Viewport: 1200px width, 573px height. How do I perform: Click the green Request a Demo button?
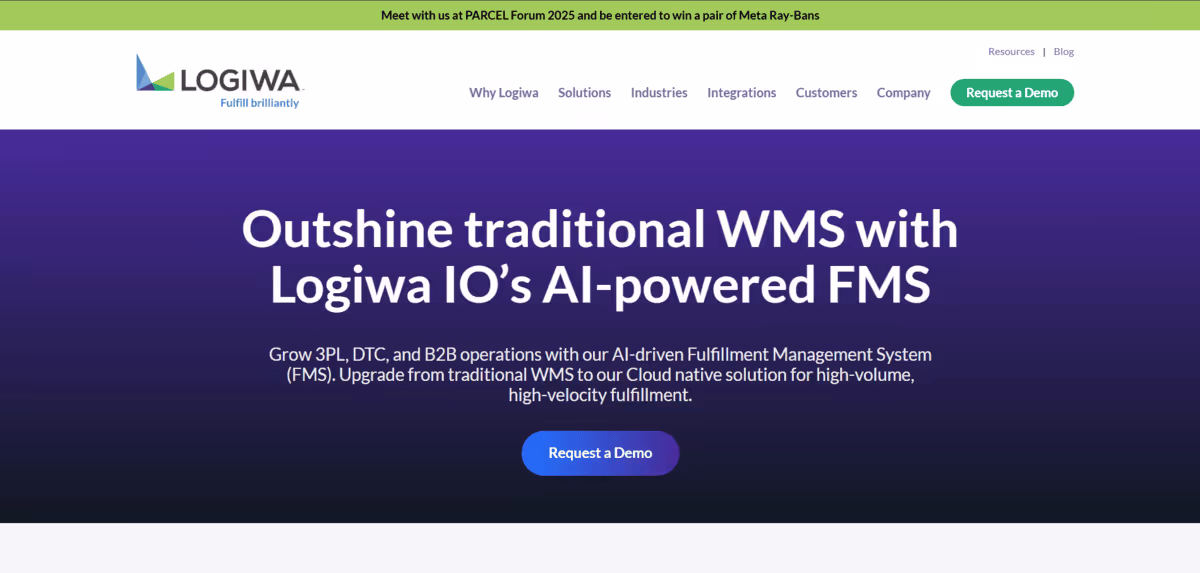click(x=1012, y=93)
